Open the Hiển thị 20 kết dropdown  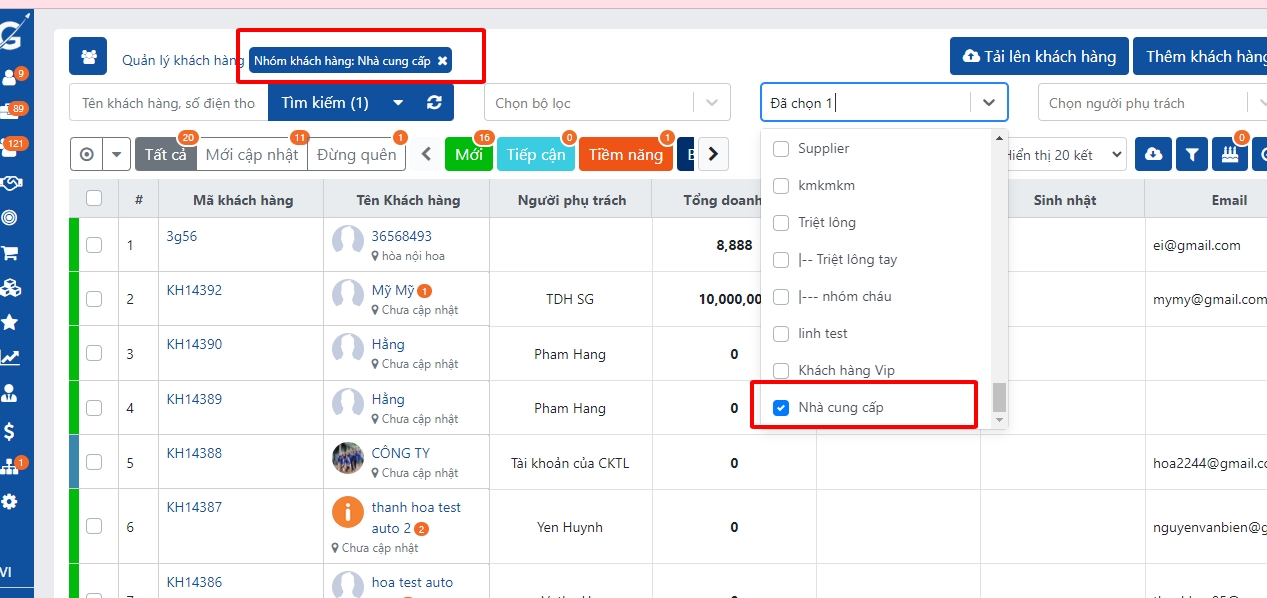(1062, 155)
